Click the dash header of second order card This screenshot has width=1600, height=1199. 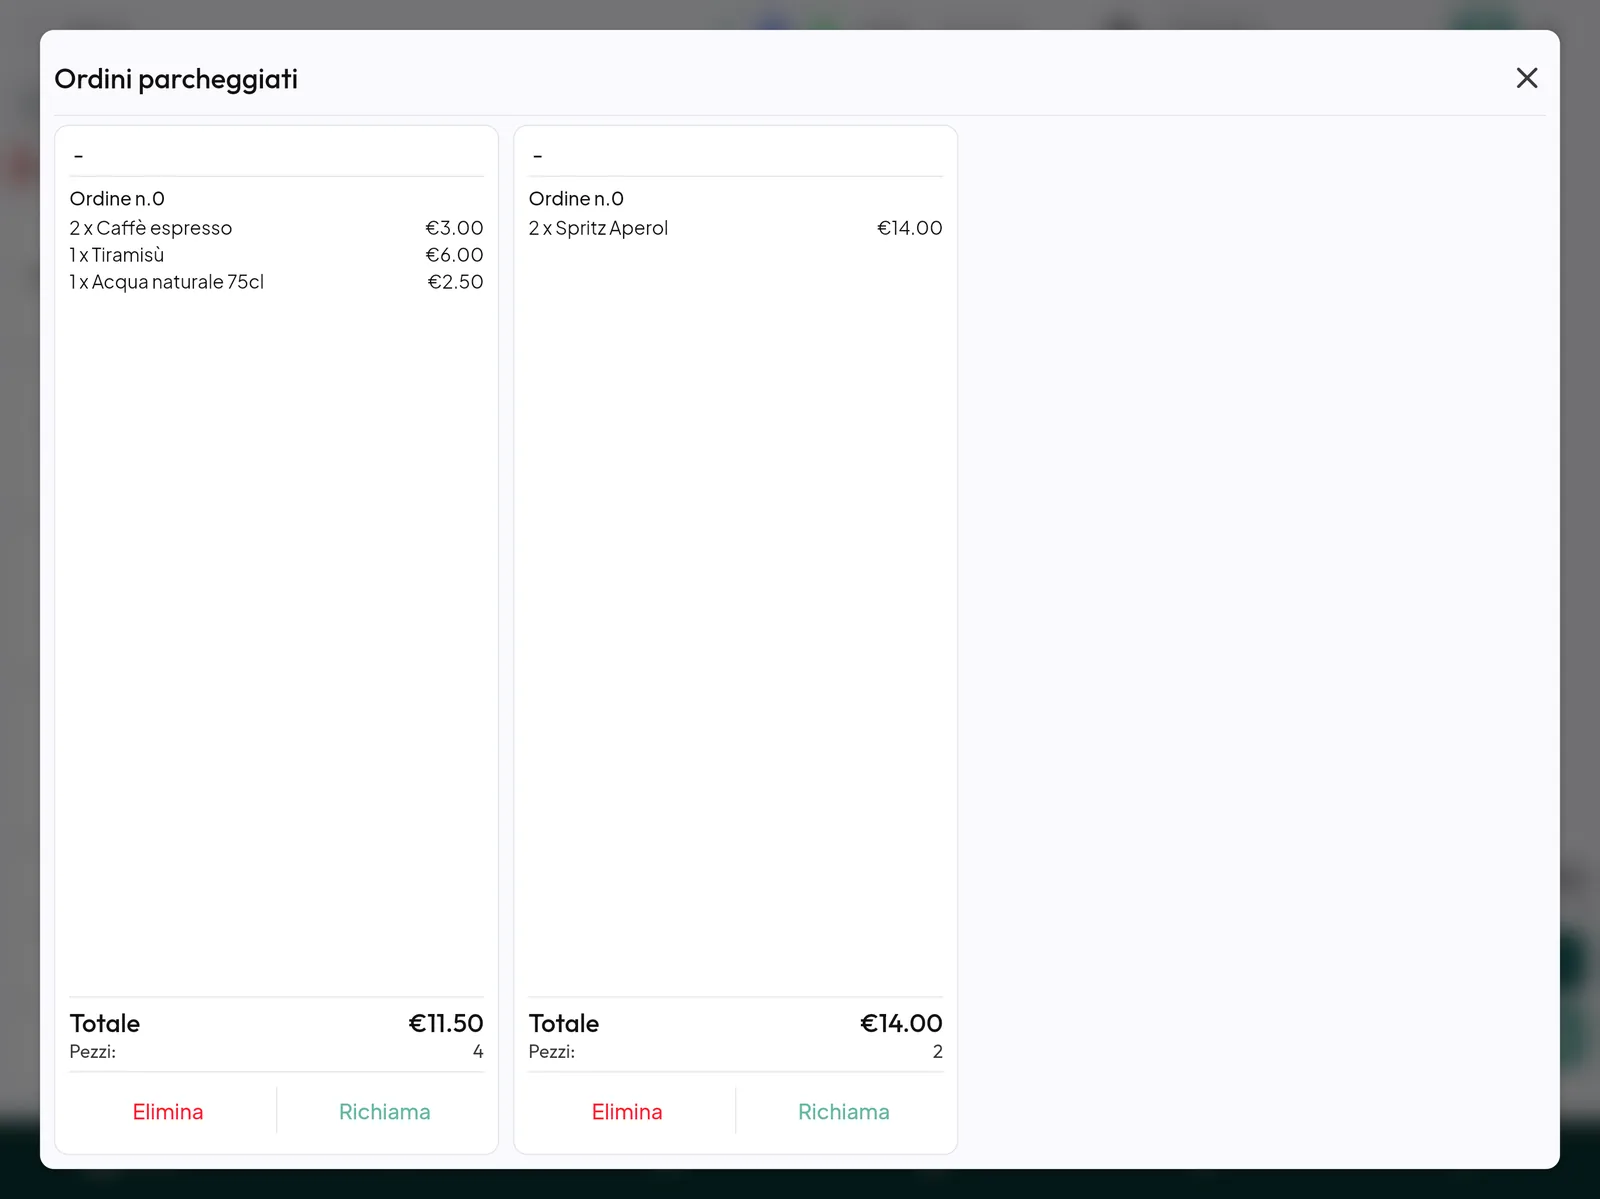tap(537, 156)
